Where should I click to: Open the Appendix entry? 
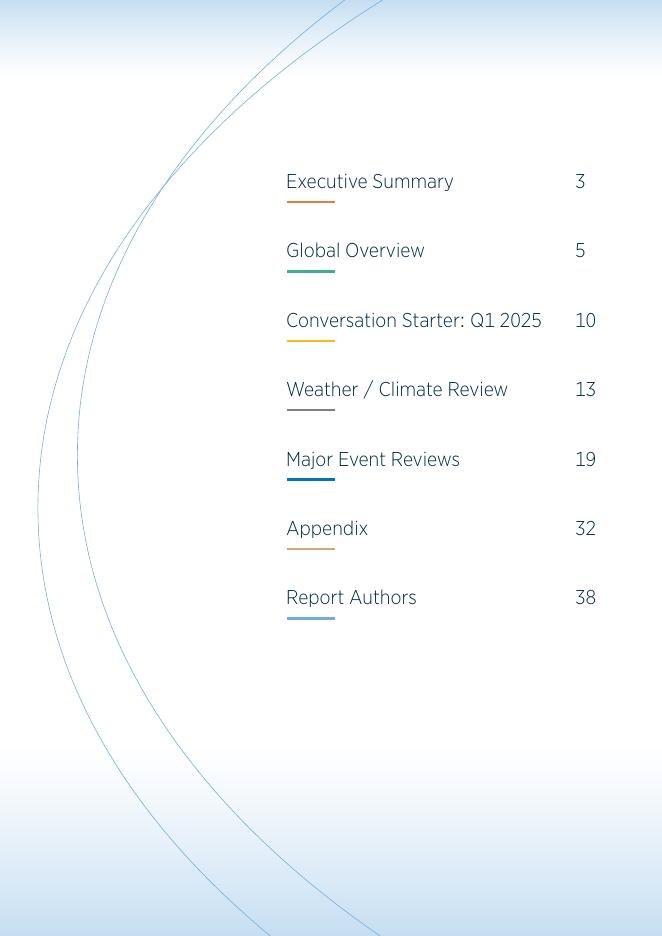pos(327,529)
